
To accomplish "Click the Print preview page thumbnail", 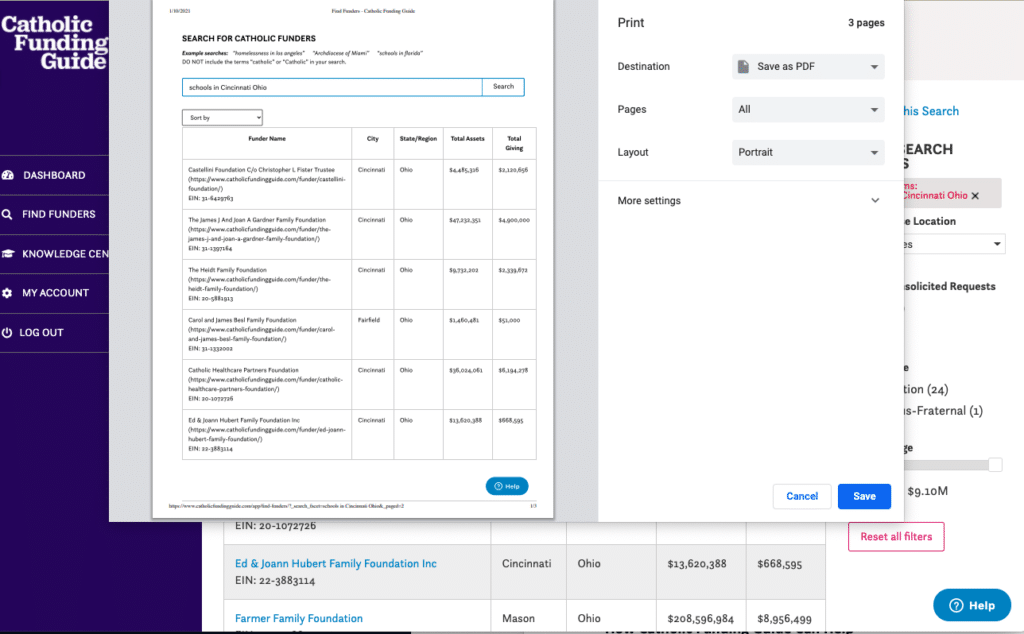I will [x=353, y=259].
